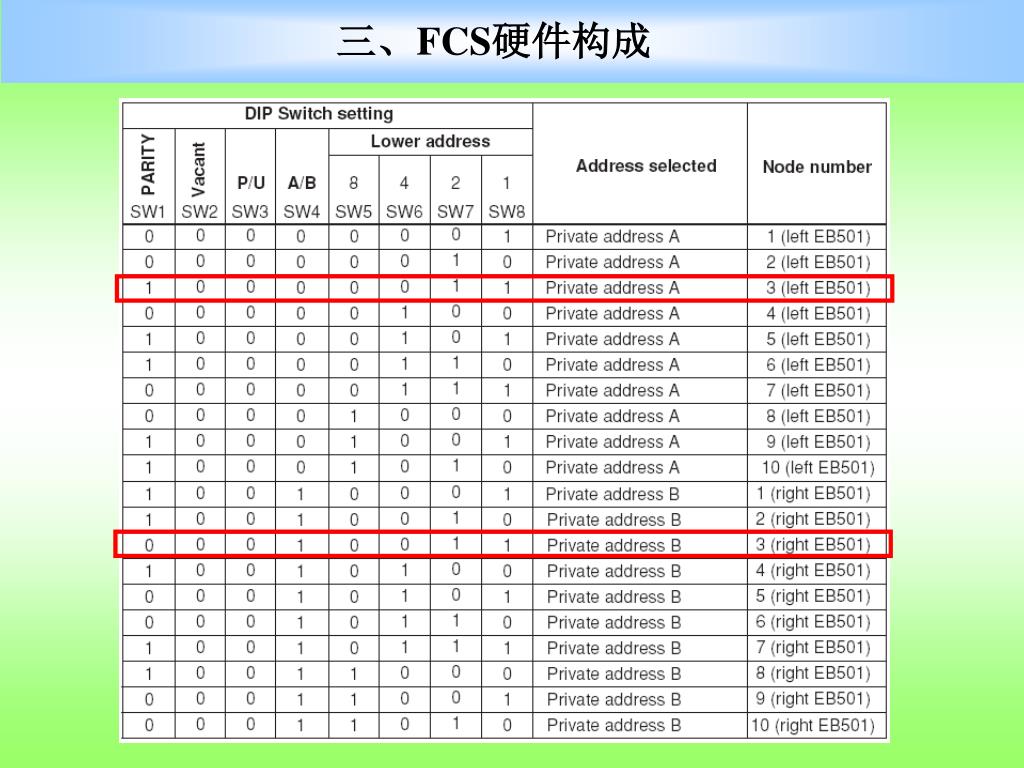This screenshot has width=1024, height=768.
Task: Select node '3 (left EB501)'
Action: pos(818,287)
